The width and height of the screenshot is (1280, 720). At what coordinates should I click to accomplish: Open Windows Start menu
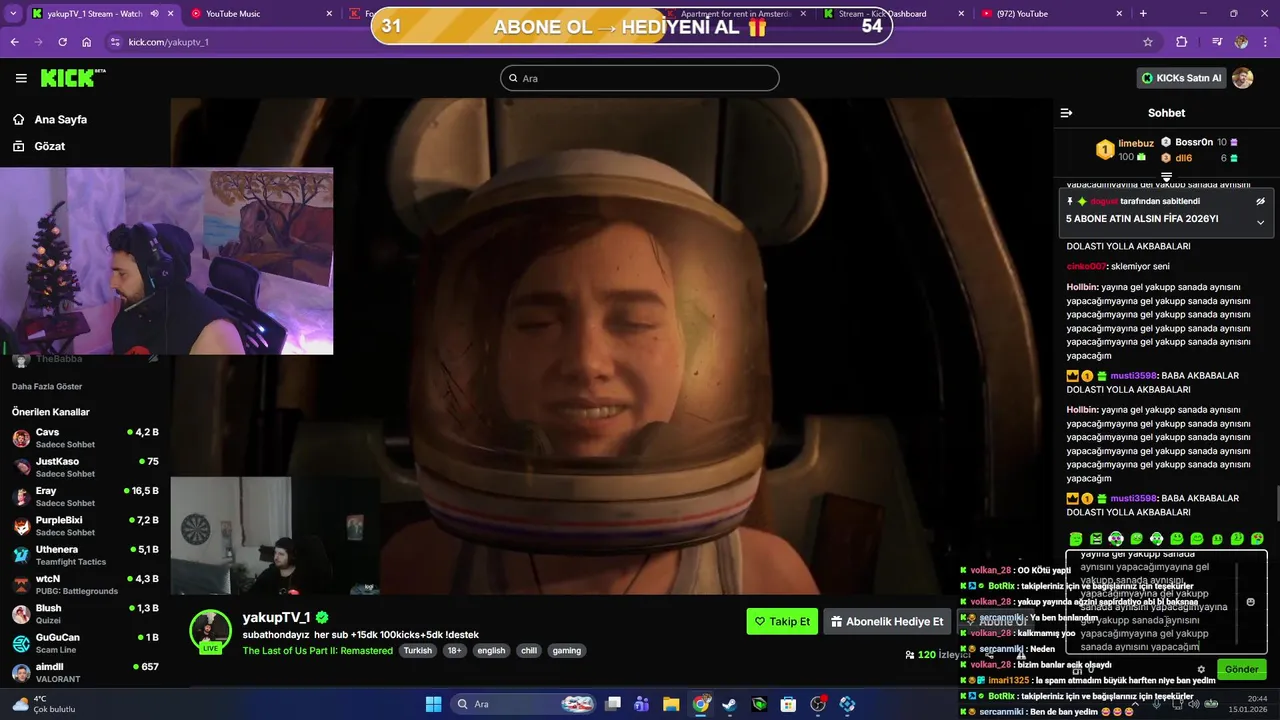coord(433,704)
